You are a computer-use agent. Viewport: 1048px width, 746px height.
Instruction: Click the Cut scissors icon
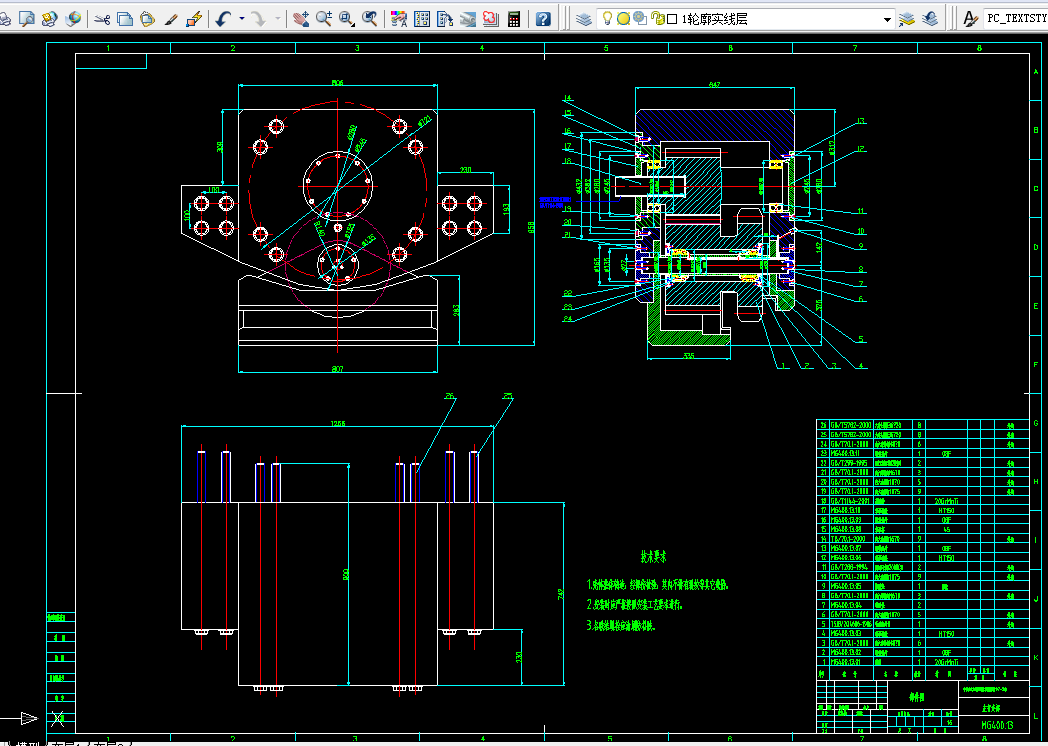point(102,18)
